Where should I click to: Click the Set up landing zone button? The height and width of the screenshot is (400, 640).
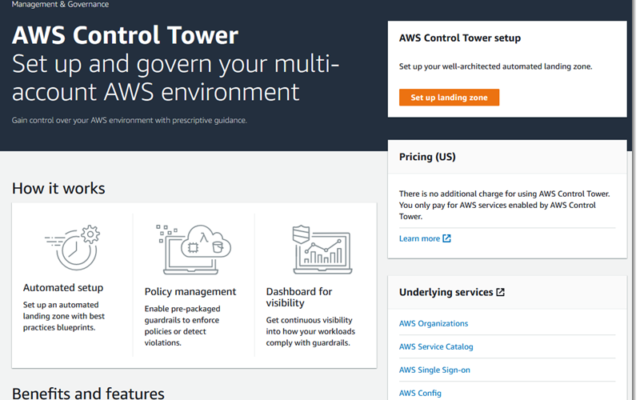(449, 98)
